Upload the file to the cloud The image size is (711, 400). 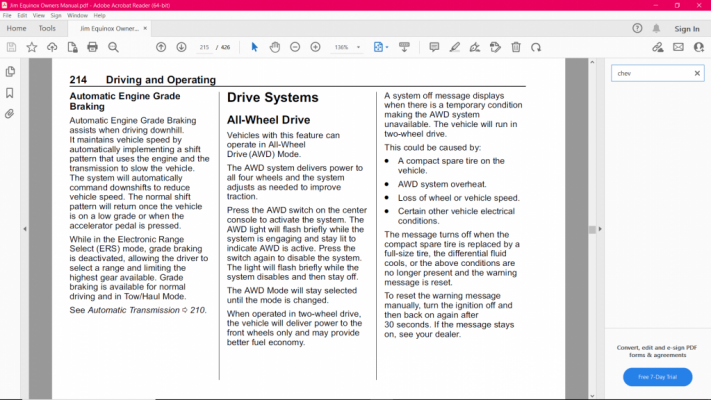(x=52, y=47)
